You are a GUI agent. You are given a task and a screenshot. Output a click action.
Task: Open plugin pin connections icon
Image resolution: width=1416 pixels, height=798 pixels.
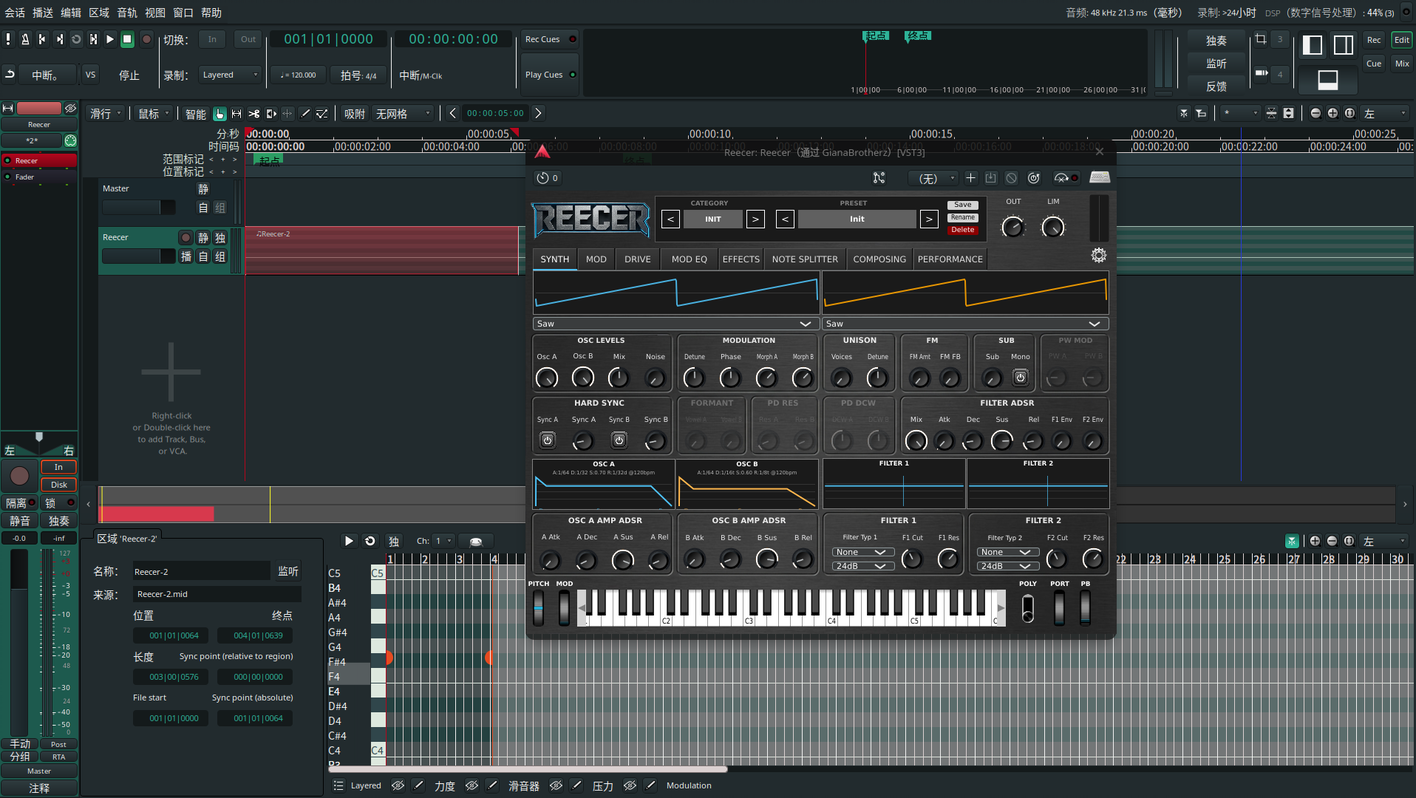point(879,178)
